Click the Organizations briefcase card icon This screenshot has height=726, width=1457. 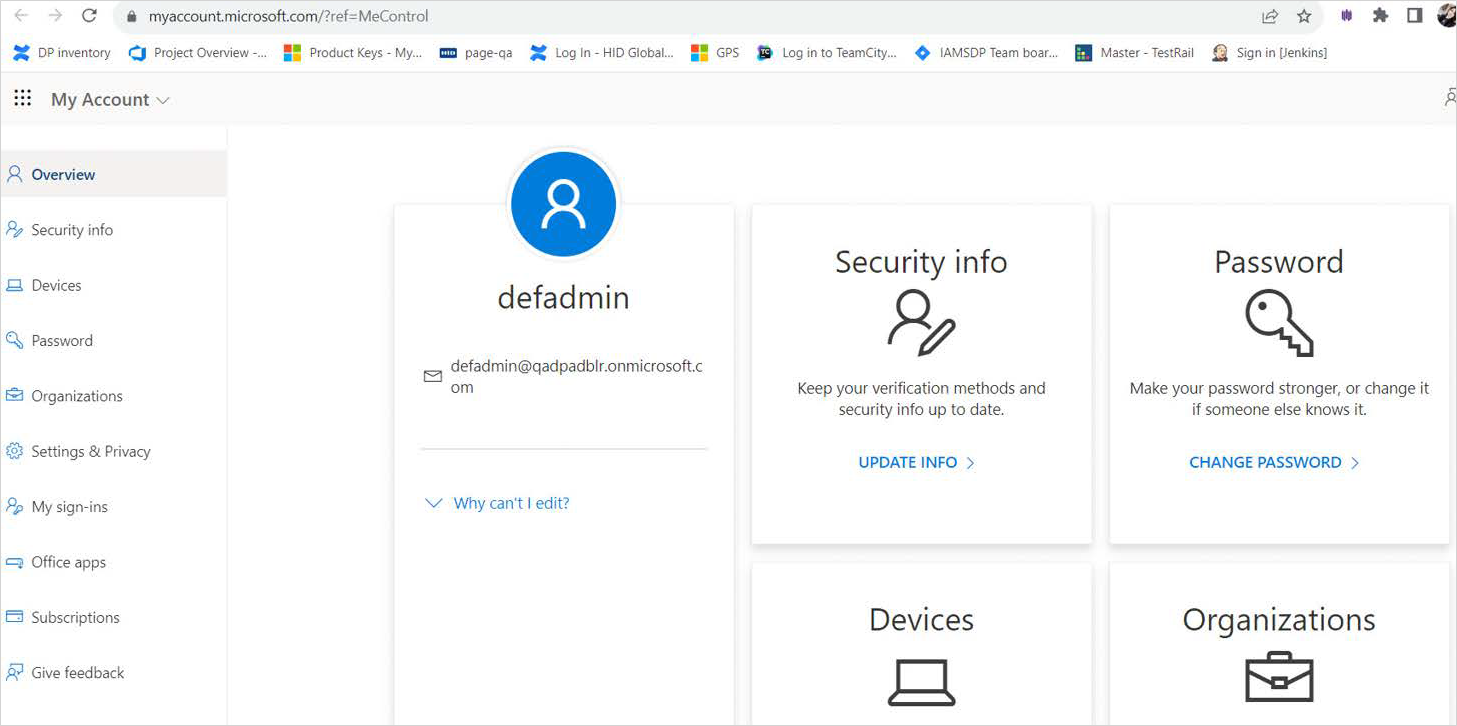tap(1278, 677)
